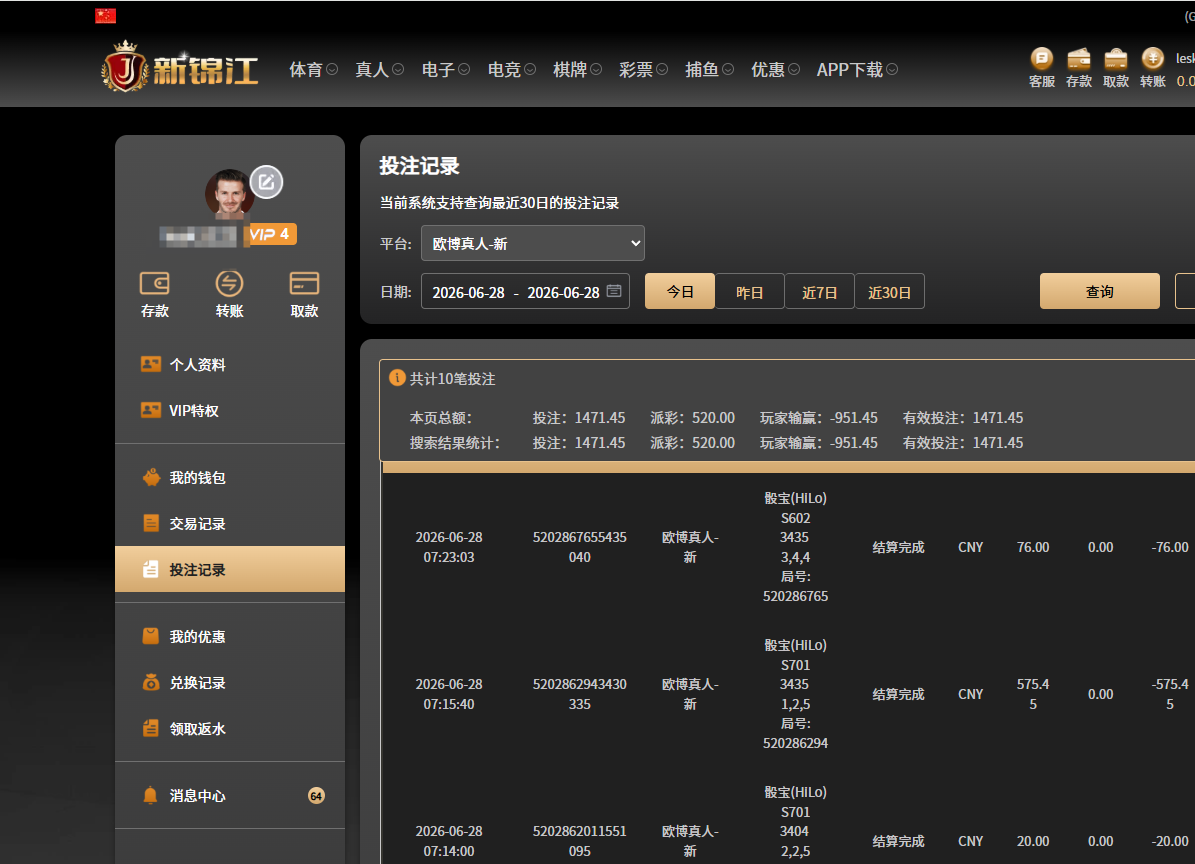Click the 64 unread messages badge
The height and width of the screenshot is (864, 1195).
[316, 795]
